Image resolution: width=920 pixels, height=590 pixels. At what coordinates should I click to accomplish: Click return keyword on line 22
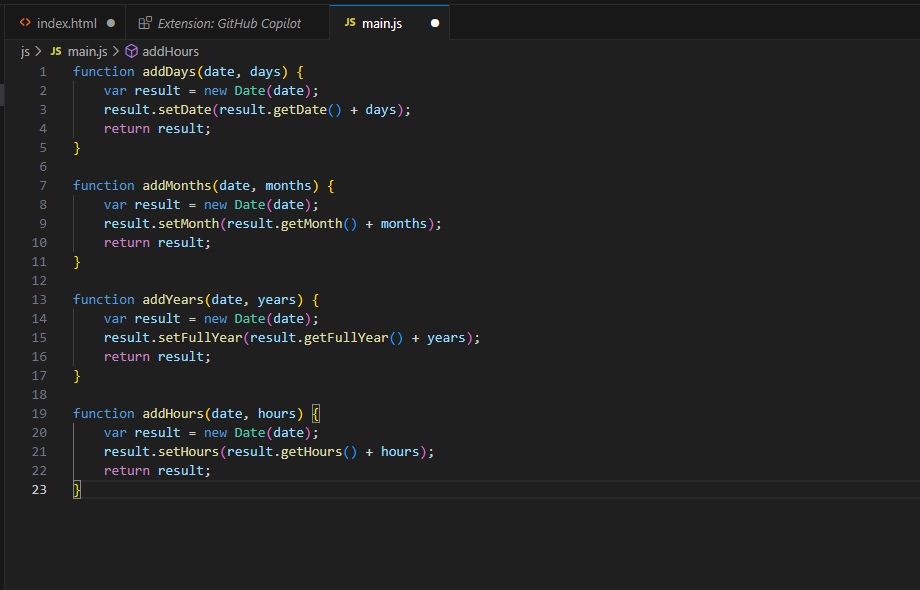pyautogui.click(x=127, y=471)
